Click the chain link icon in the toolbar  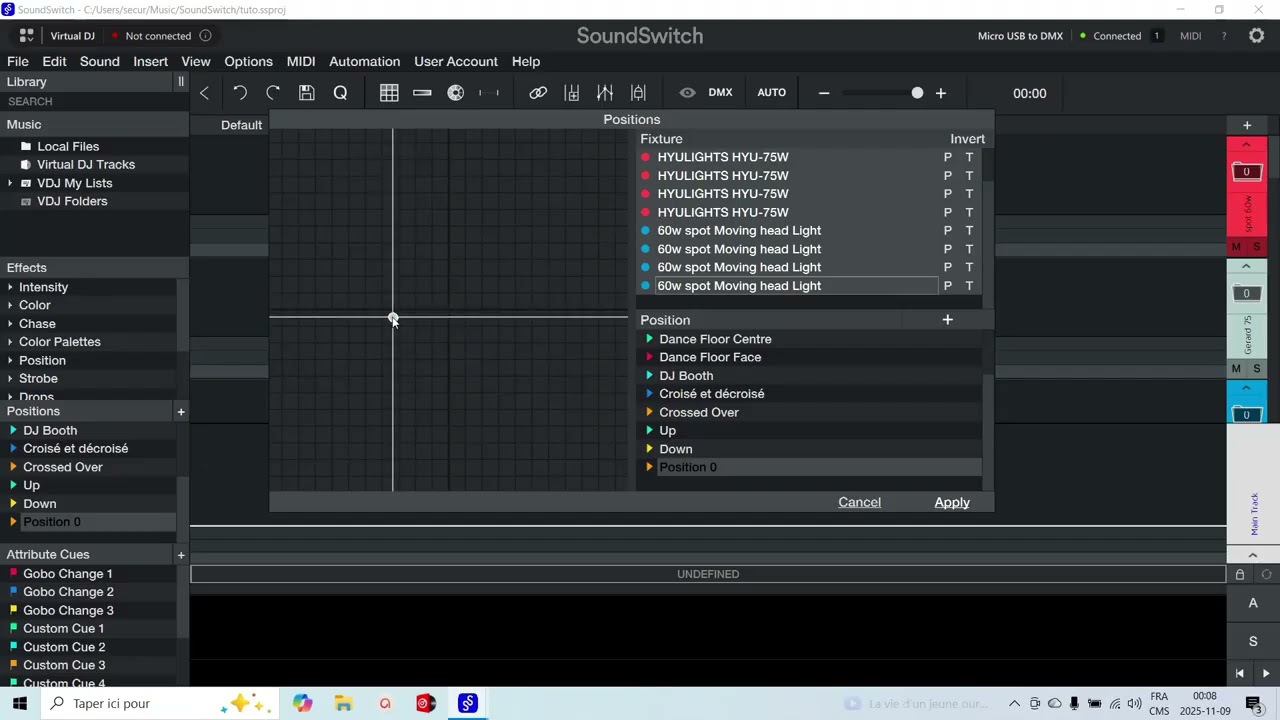(538, 93)
